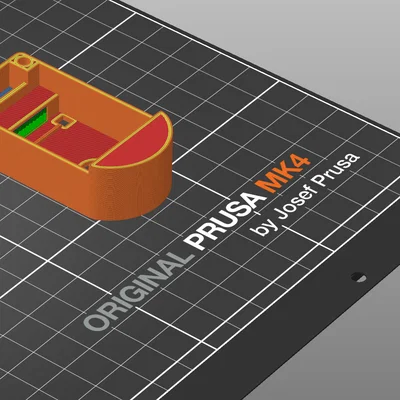Click the green infill section inside the model
This screenshot has height=400, width=400.
pyautogui.click(x=32, y=123)
